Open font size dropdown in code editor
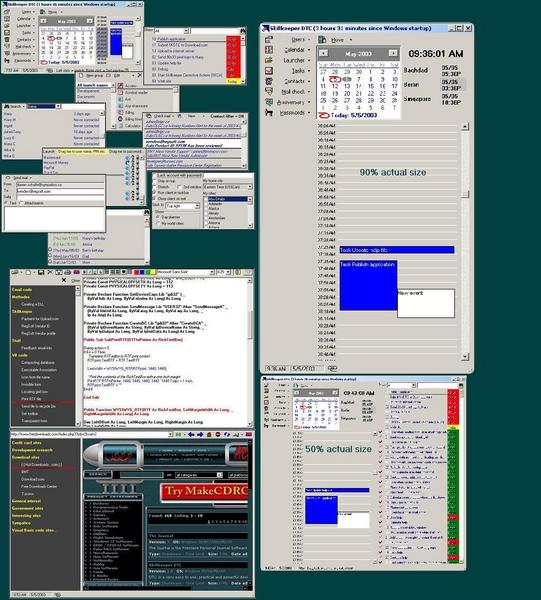541x600 pixels. pos(228,272)
